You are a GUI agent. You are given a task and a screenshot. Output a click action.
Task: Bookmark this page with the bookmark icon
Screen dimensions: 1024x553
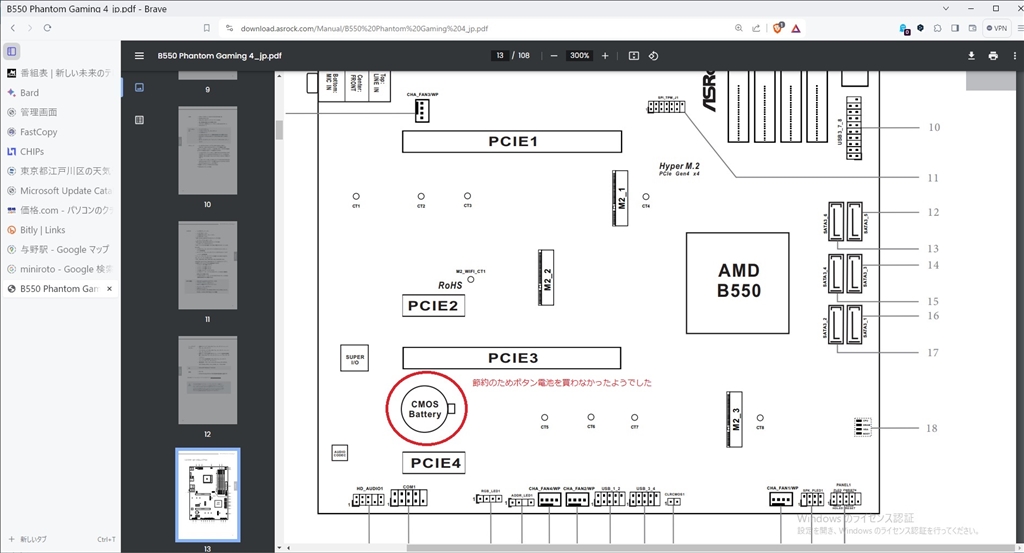[x=207, y=28]
